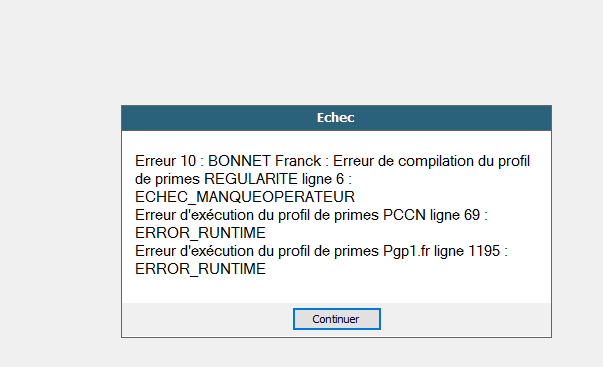Click the Echec title text
This screenshot has width=603, height=367.
point(335,118)
